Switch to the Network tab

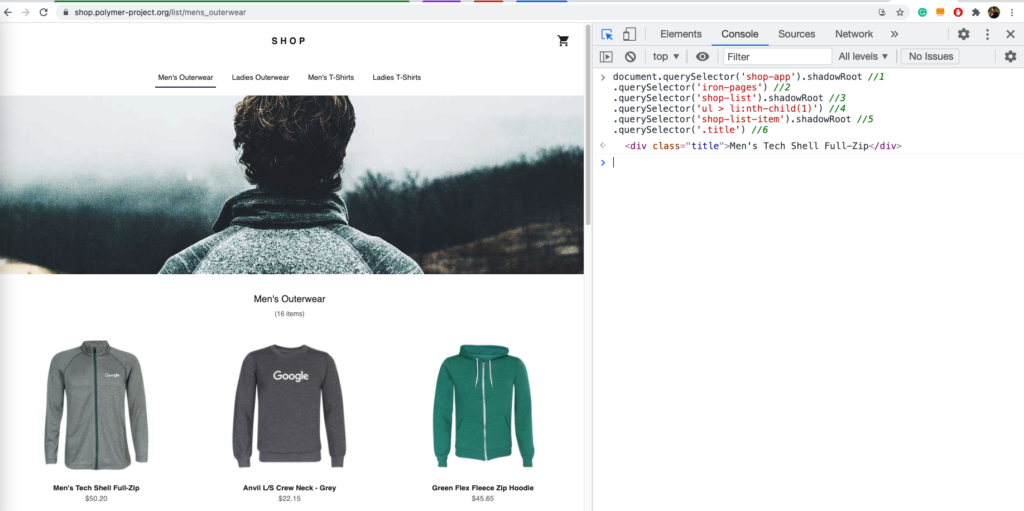click(x=854, y=34)
